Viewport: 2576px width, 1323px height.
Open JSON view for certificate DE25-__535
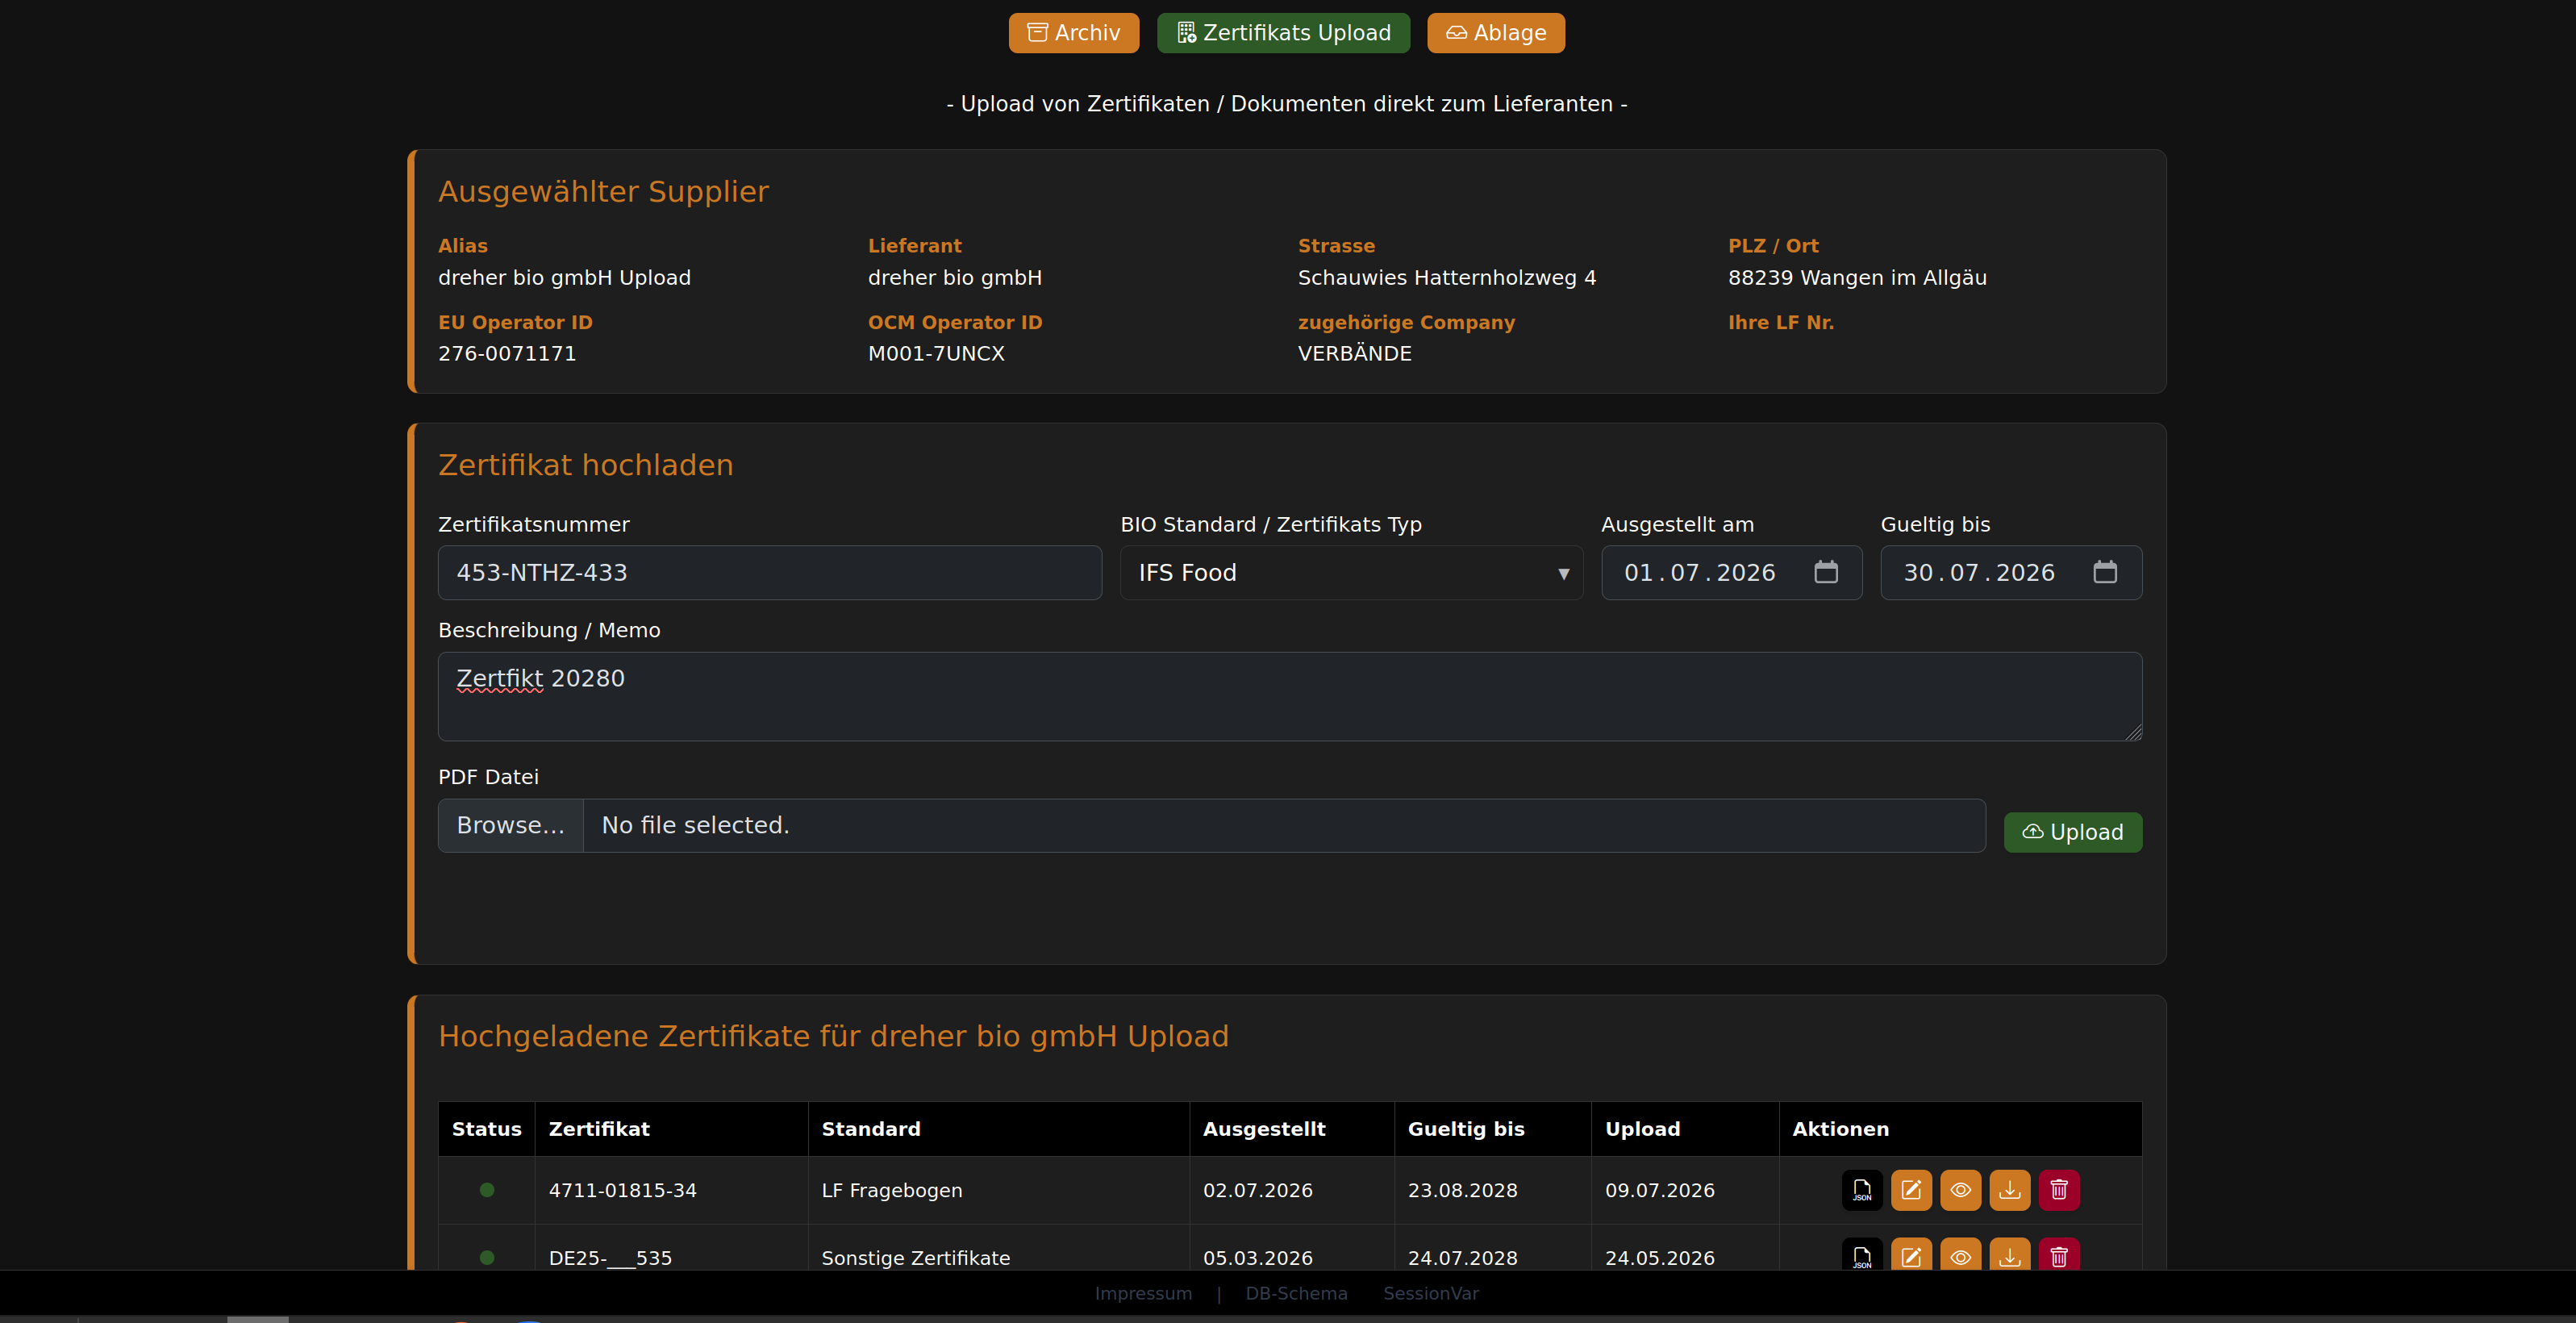click(x=1861, y=1255)
